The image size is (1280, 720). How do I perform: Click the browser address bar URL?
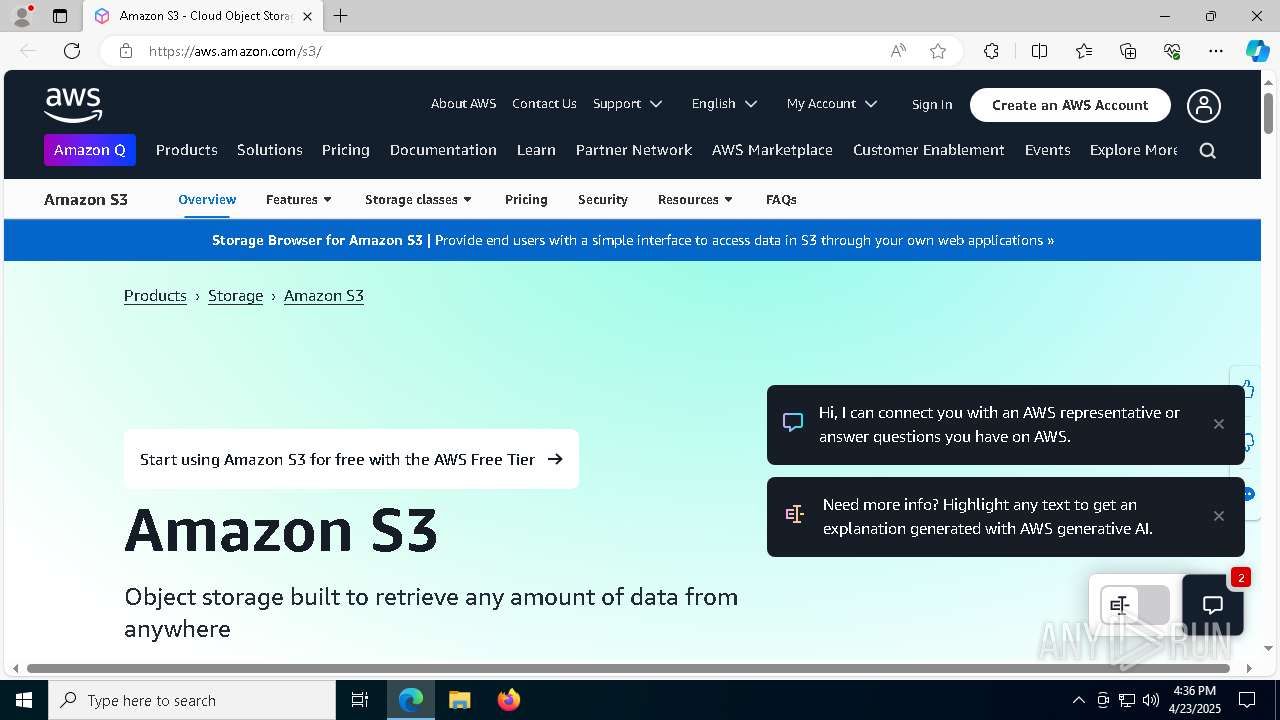click(x=235, y=51)
